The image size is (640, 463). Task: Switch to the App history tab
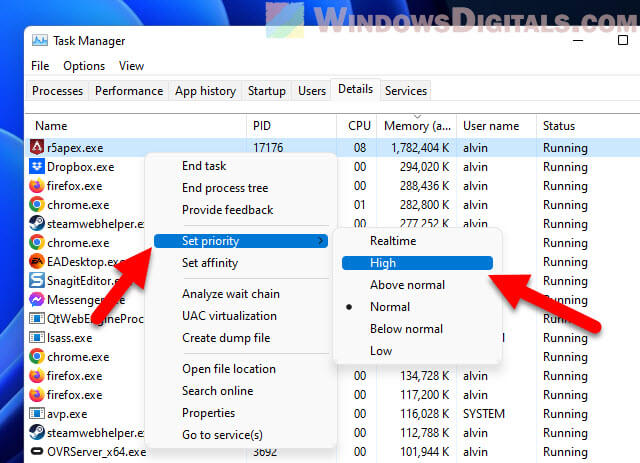(x=205, y=91)
